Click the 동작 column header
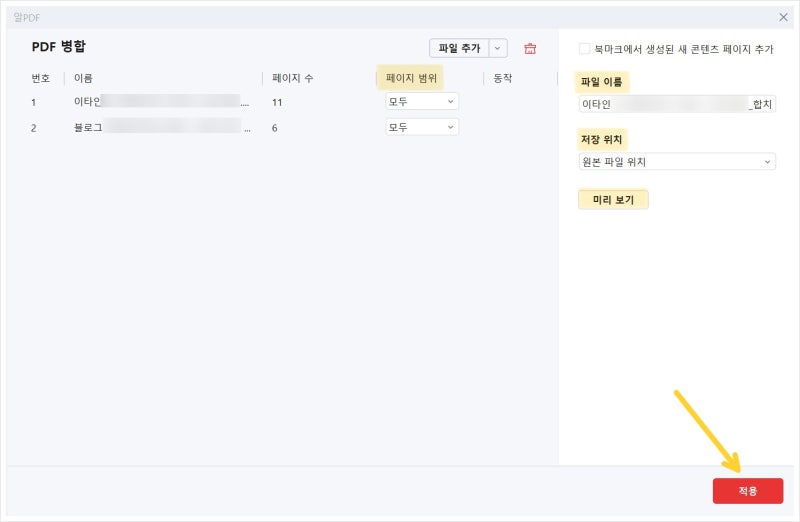Viewport: 800px width, 522px height. (502, 77)
